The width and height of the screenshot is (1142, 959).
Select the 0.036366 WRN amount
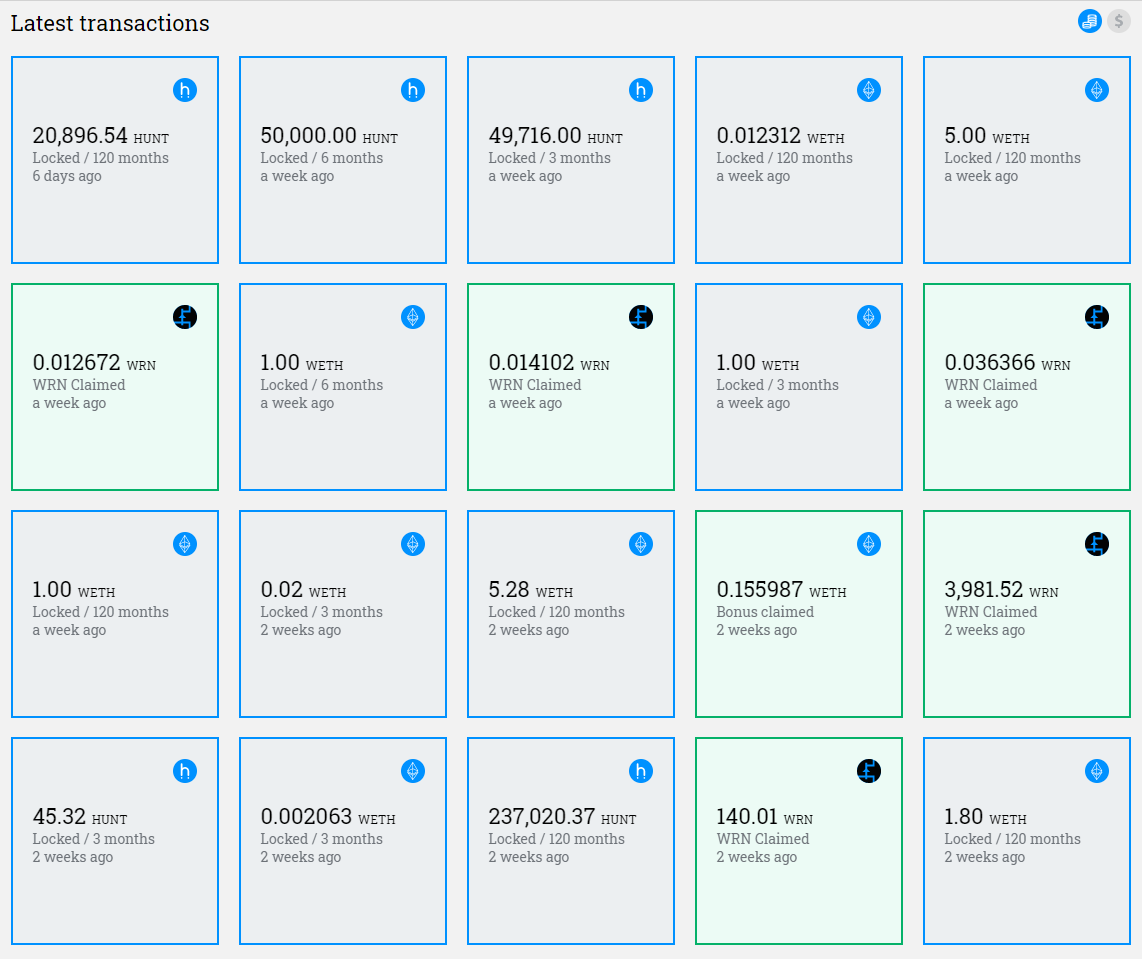coord(1007,363)
